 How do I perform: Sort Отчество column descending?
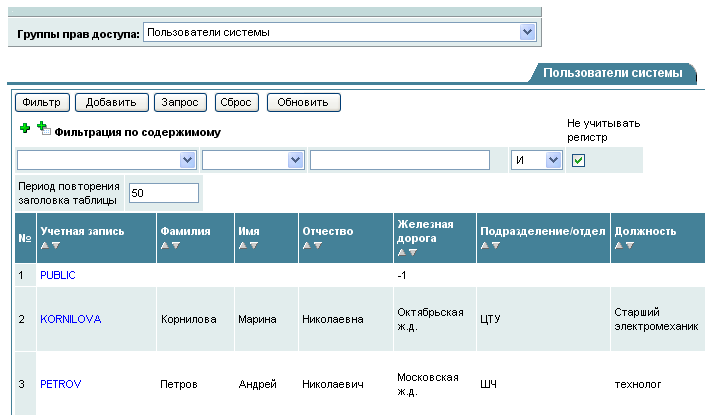tap(318, 245)
